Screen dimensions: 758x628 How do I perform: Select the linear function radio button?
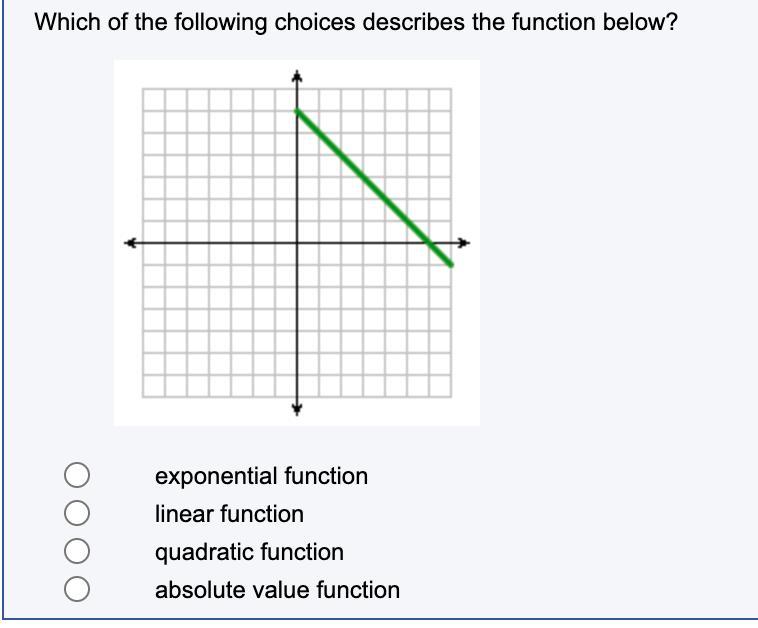78,514
